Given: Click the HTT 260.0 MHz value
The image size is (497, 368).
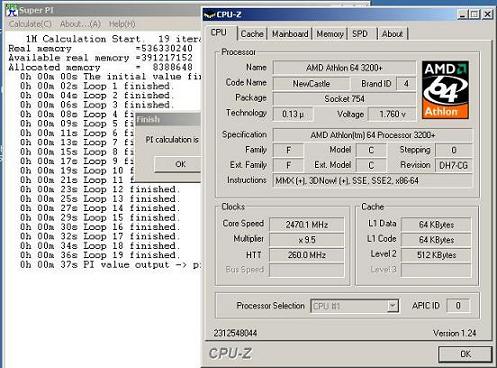Looking at the screenshot, I should click(x=307, y=255).
